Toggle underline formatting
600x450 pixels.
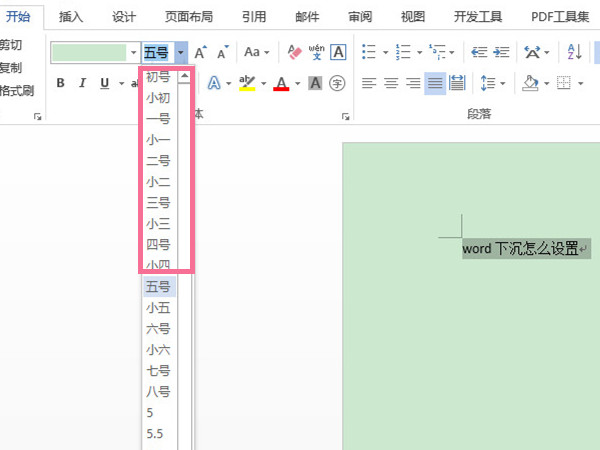(105, 83)
